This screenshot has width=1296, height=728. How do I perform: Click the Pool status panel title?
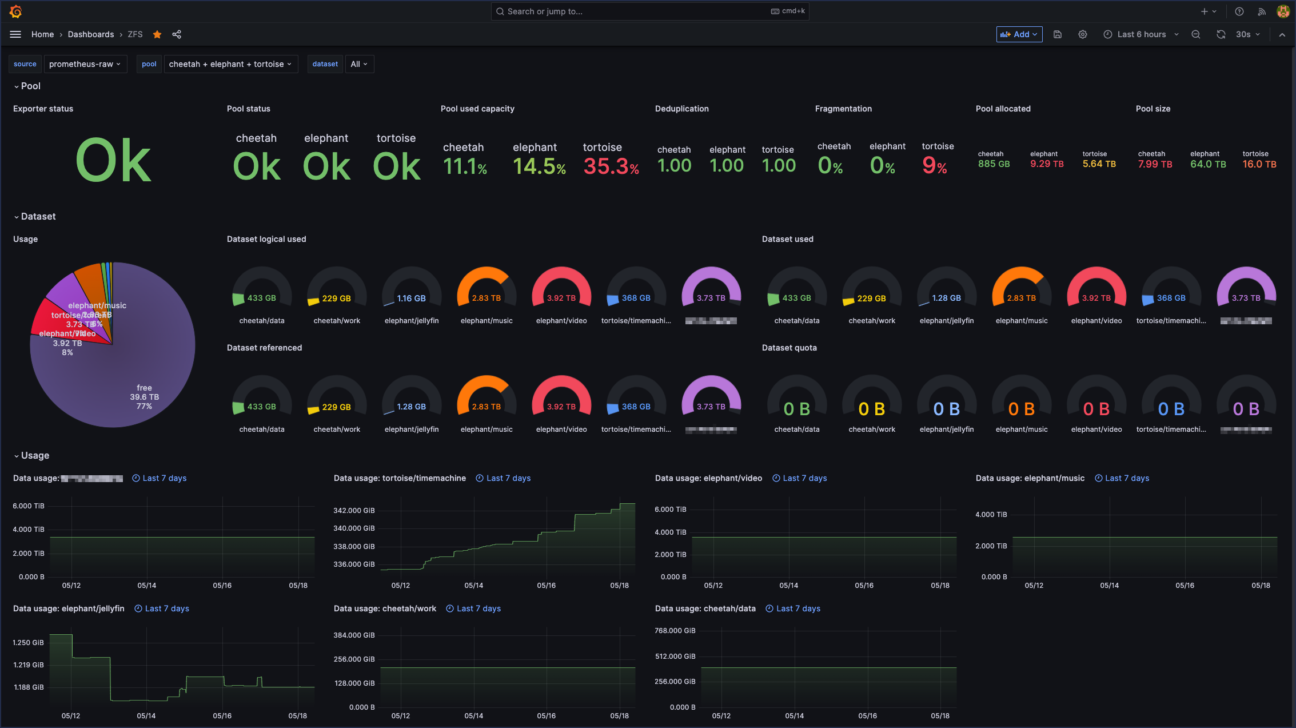pos(248,109)
